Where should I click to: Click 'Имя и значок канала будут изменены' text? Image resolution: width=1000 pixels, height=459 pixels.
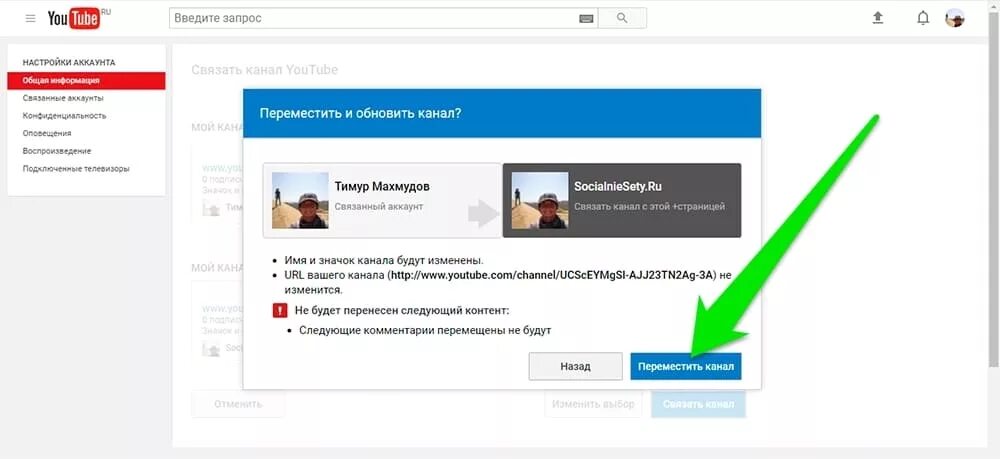(384, 261)
